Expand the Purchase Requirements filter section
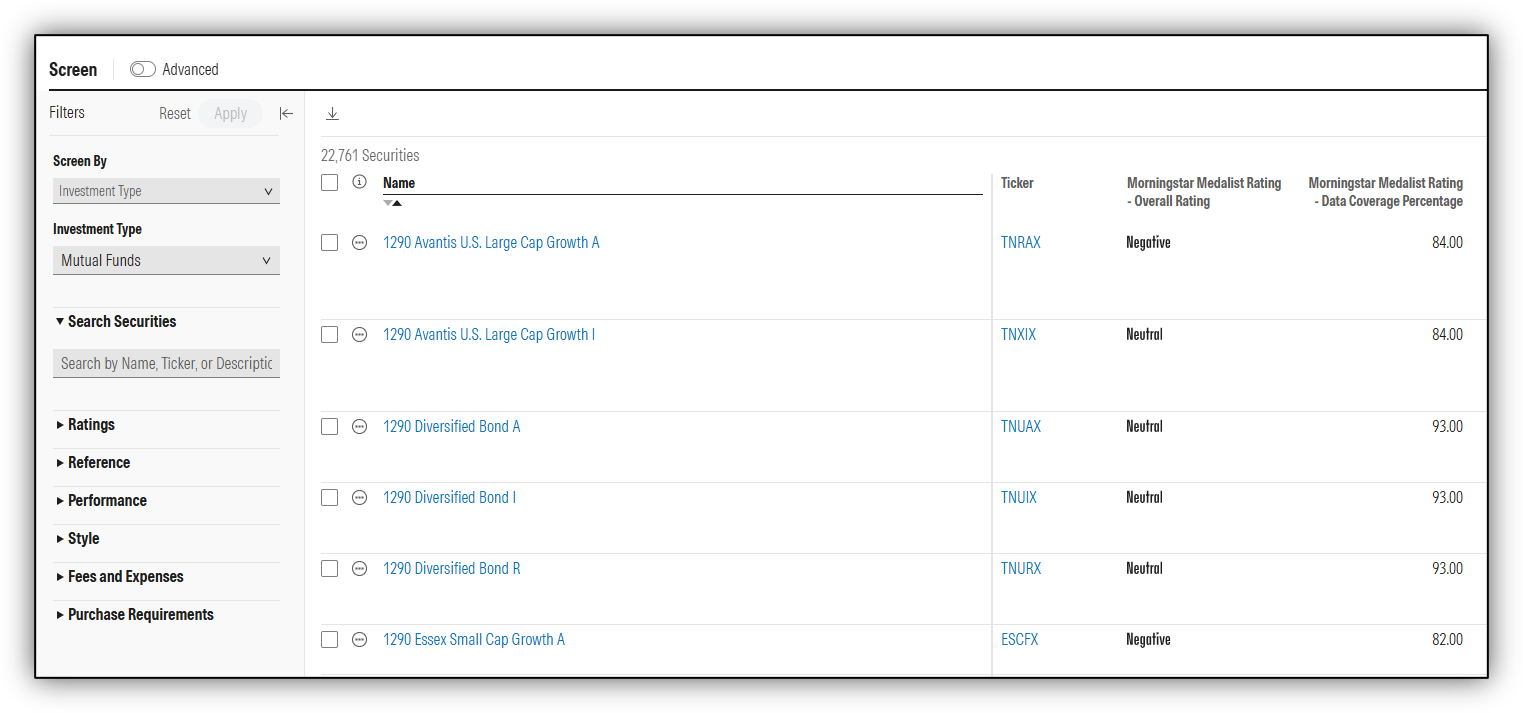 click(x=135, y=614)
